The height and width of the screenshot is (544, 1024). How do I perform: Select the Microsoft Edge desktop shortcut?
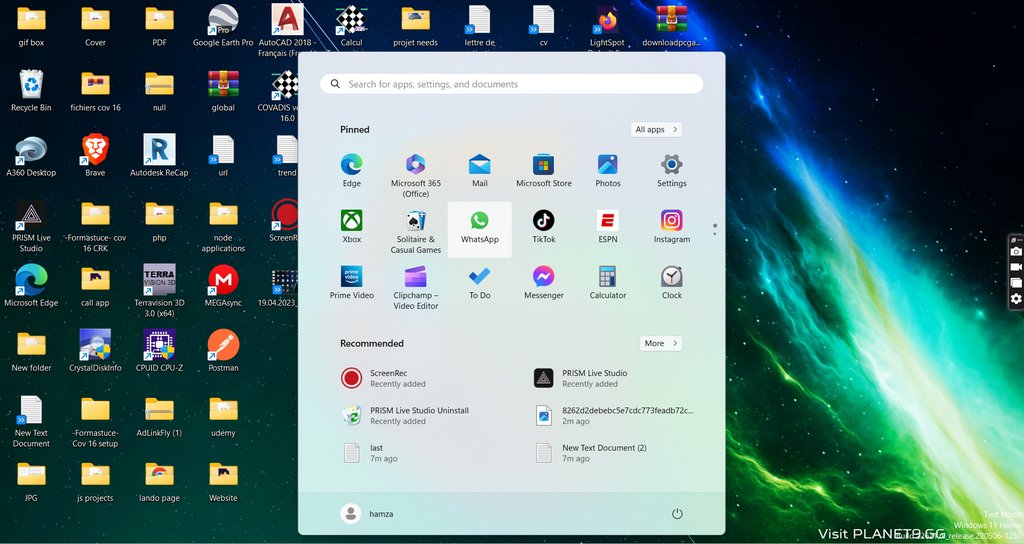(x=31, y=285)
